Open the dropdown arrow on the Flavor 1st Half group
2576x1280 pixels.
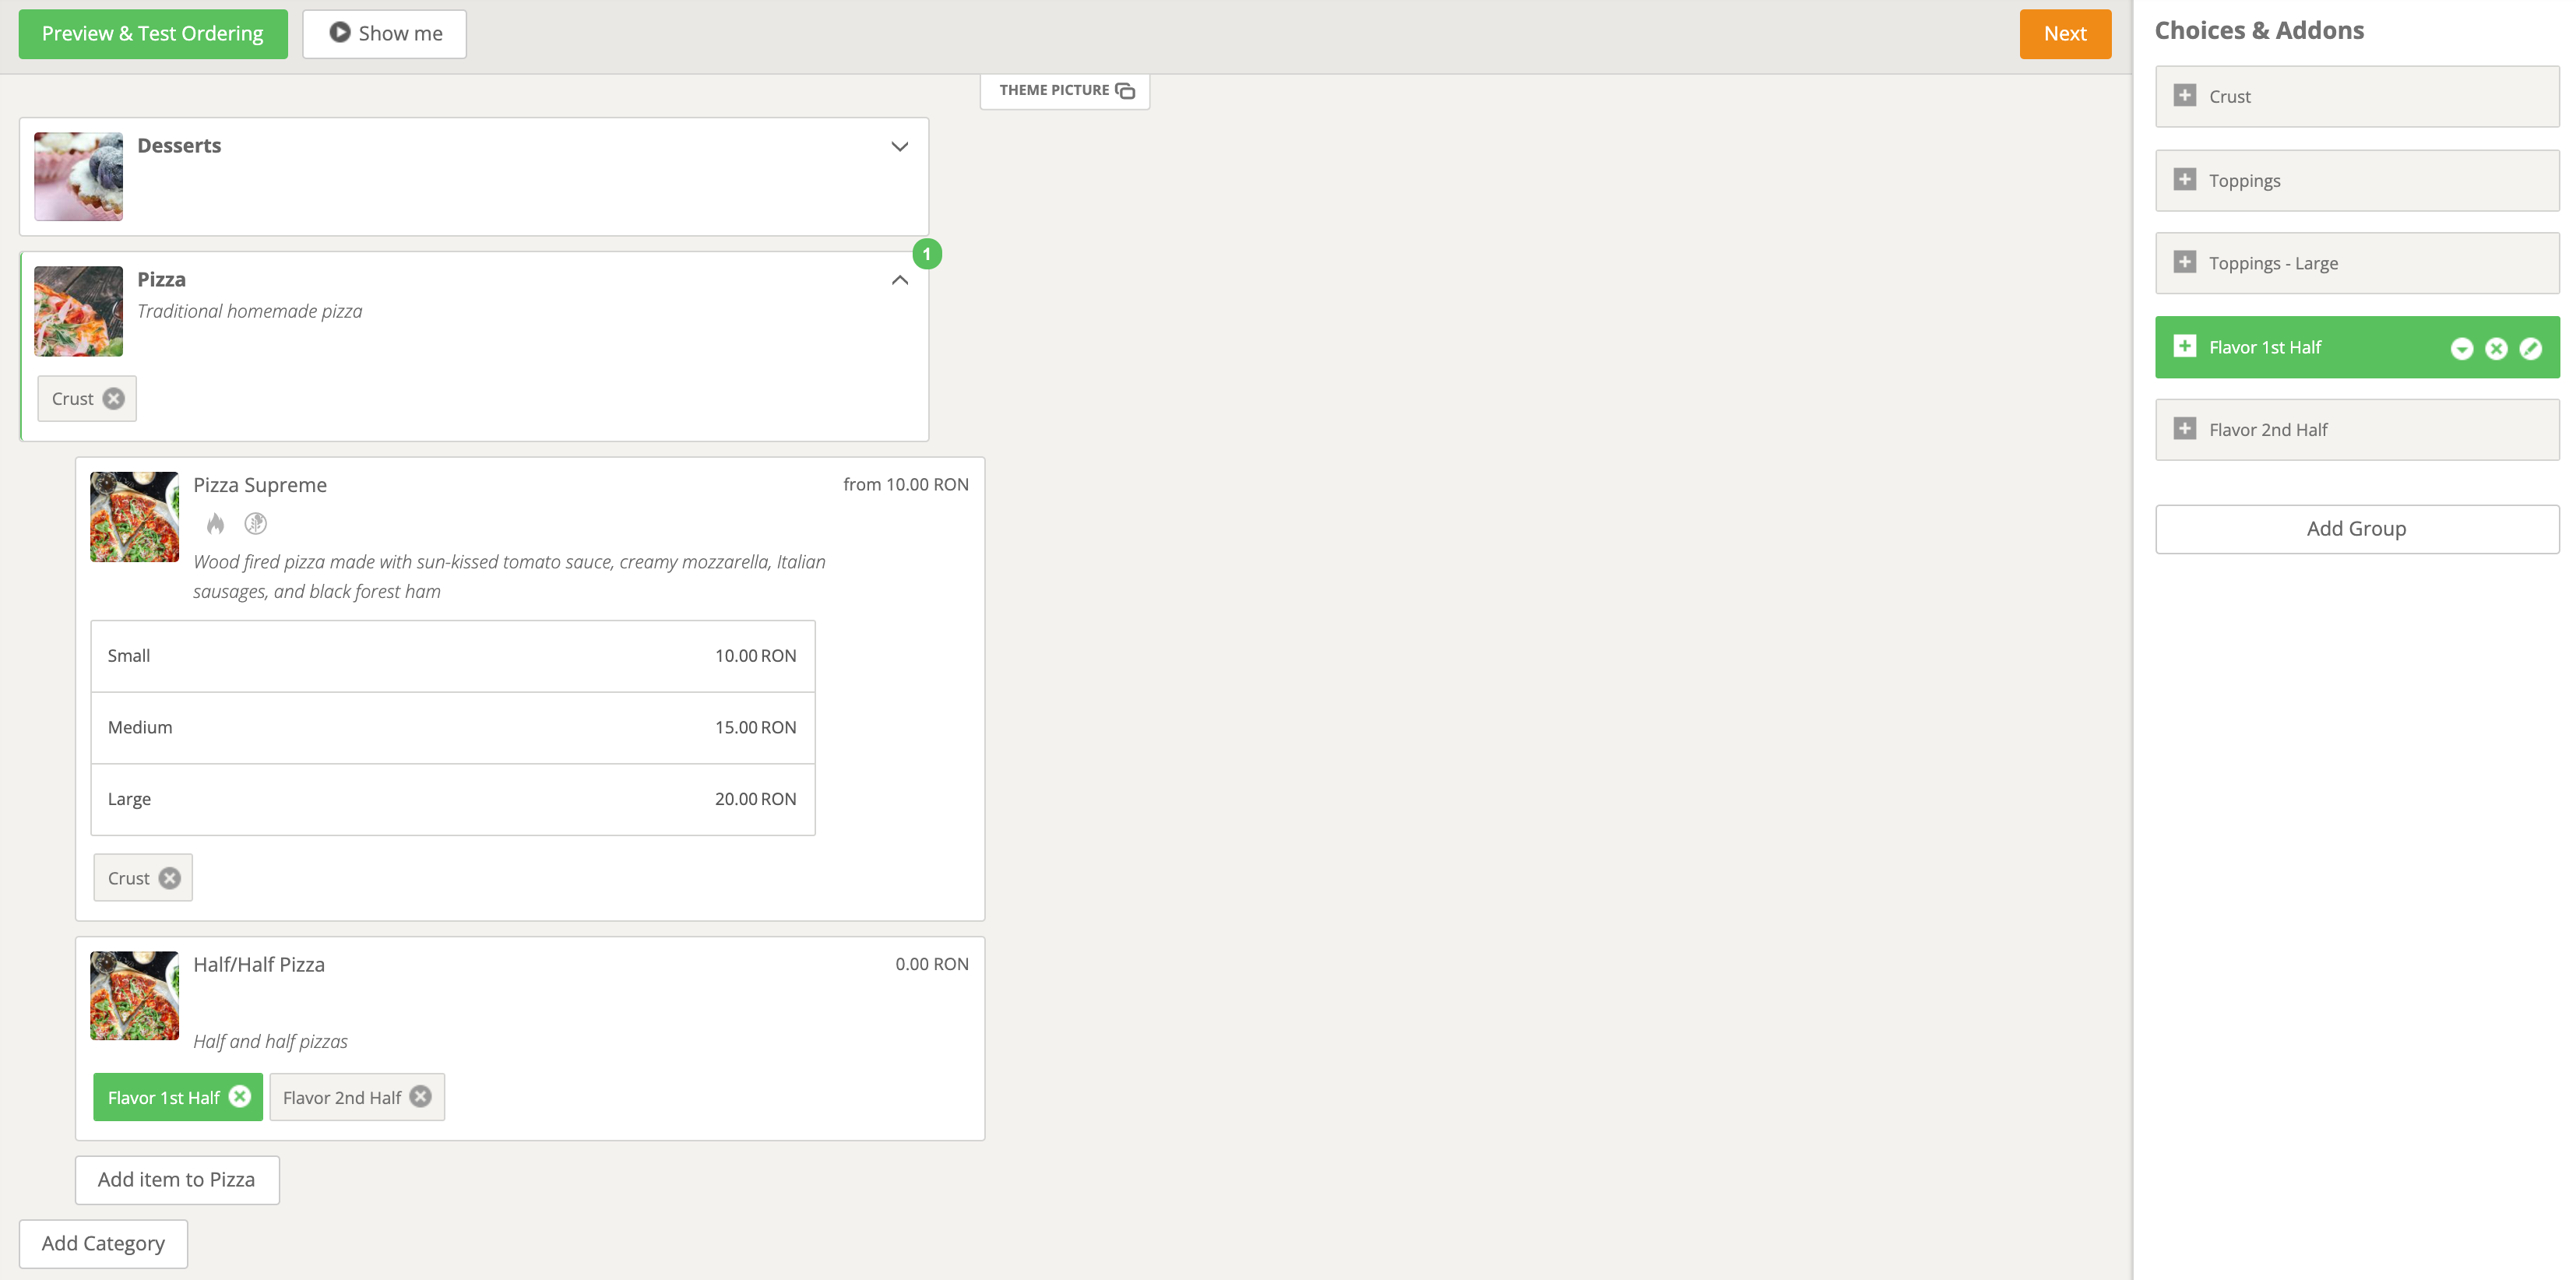[x=2462, y=348]
